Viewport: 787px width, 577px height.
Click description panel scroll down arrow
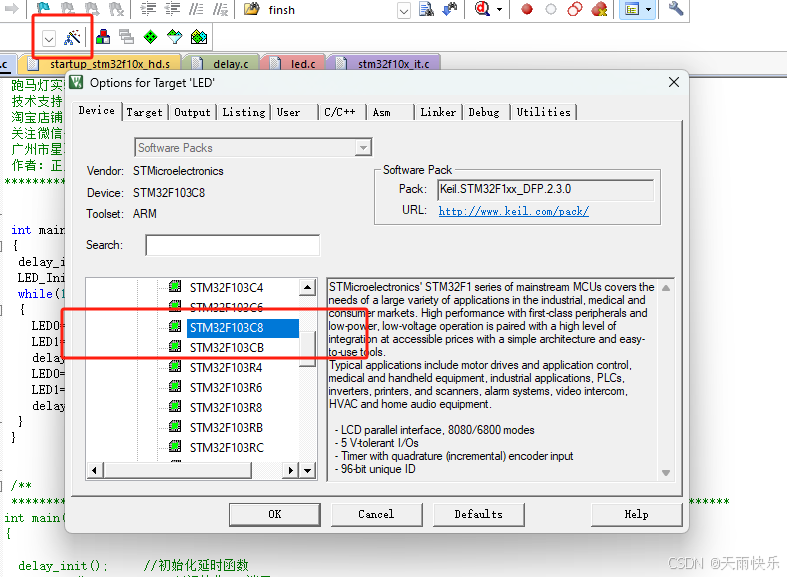click(x=666, y=473)
